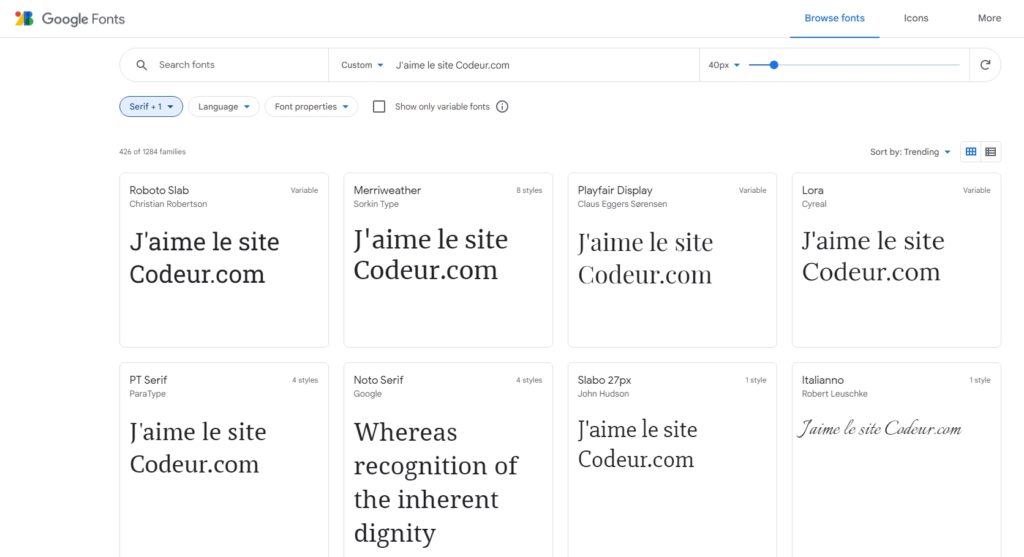Open variable fonts info icon
1024x557 pixels.
[502, 107]
